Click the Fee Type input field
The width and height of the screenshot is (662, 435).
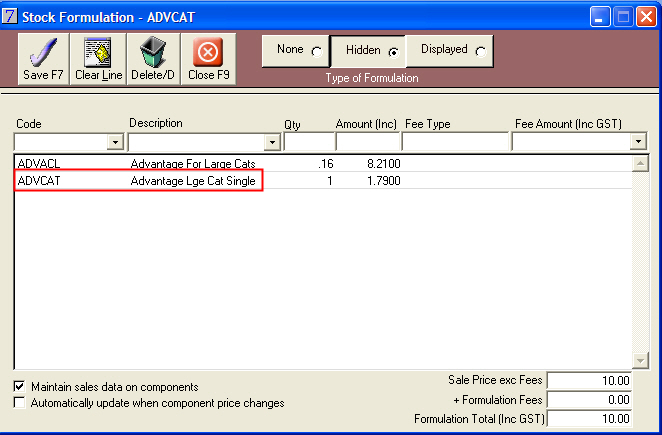[x=455, y=141]
